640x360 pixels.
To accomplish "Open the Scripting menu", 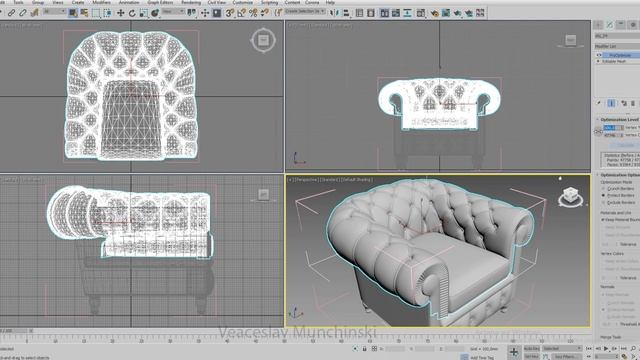I will [x=269, y=2].
